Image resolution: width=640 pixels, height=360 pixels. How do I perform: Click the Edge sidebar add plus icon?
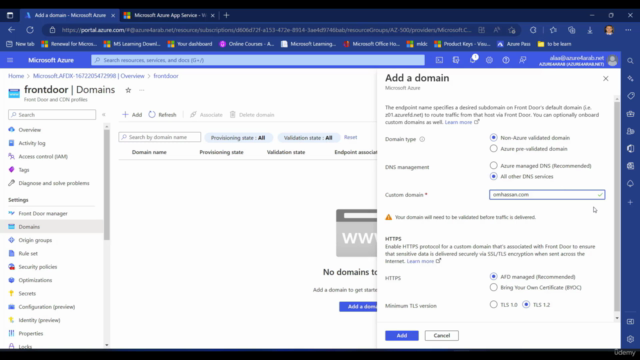[x=630, y=202]
